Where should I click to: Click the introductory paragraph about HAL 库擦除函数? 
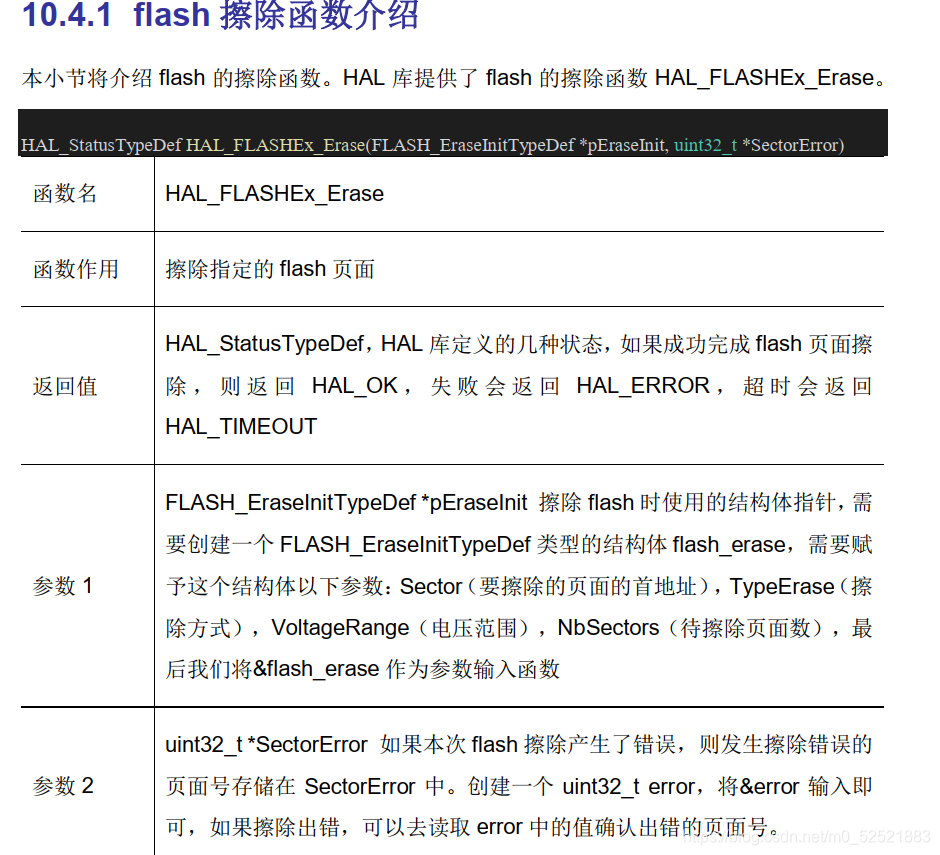460,77
